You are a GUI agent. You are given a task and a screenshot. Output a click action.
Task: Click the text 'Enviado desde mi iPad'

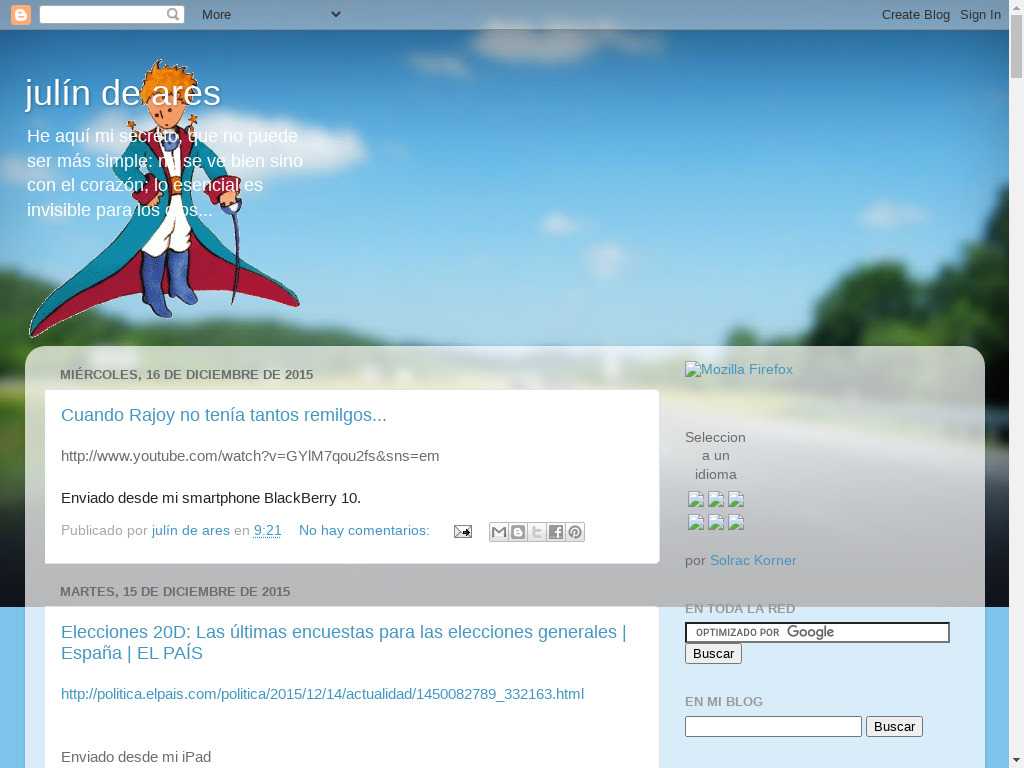(x=136, y=756)
